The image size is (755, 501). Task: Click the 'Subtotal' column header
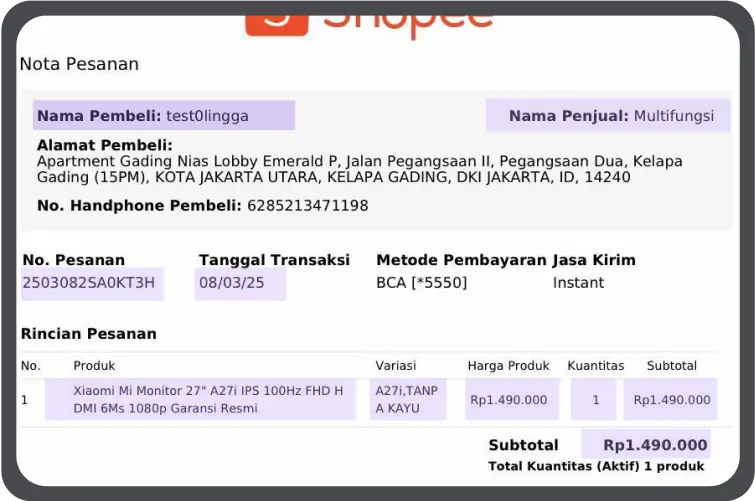click(x=672, y=366)
